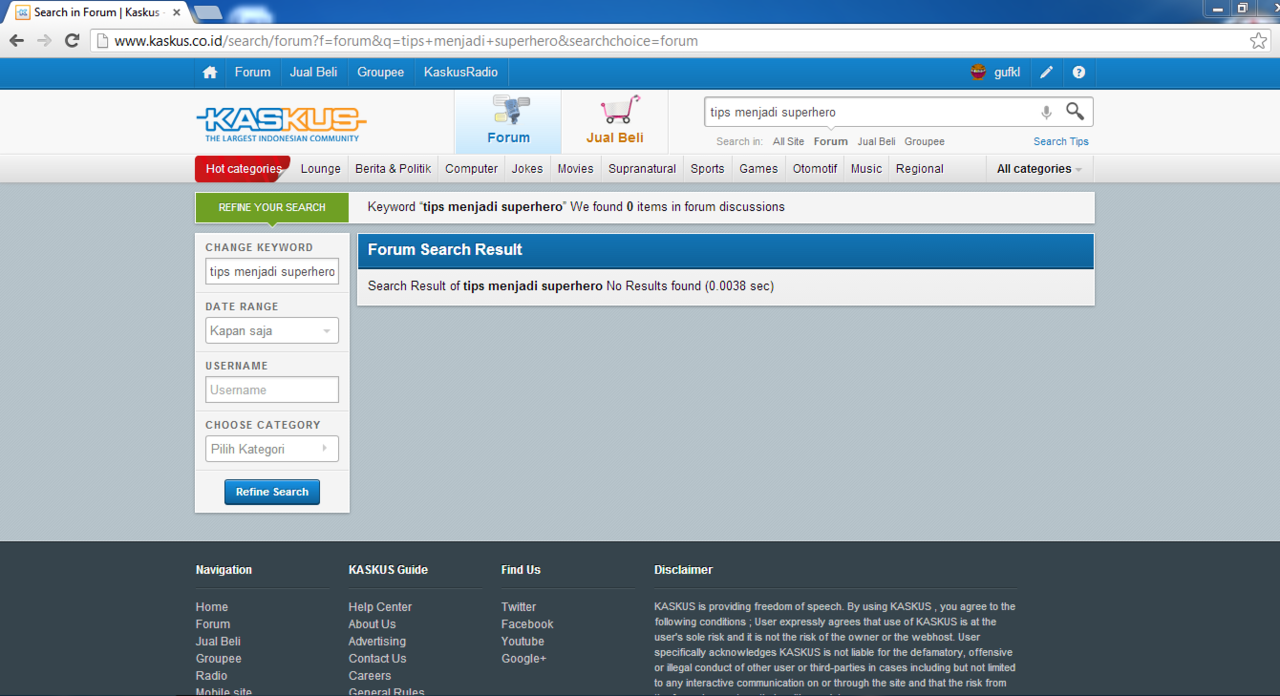The image size is (1280, 696).
Task: Bookmark this page with star icon
Action: [1258, 41]
